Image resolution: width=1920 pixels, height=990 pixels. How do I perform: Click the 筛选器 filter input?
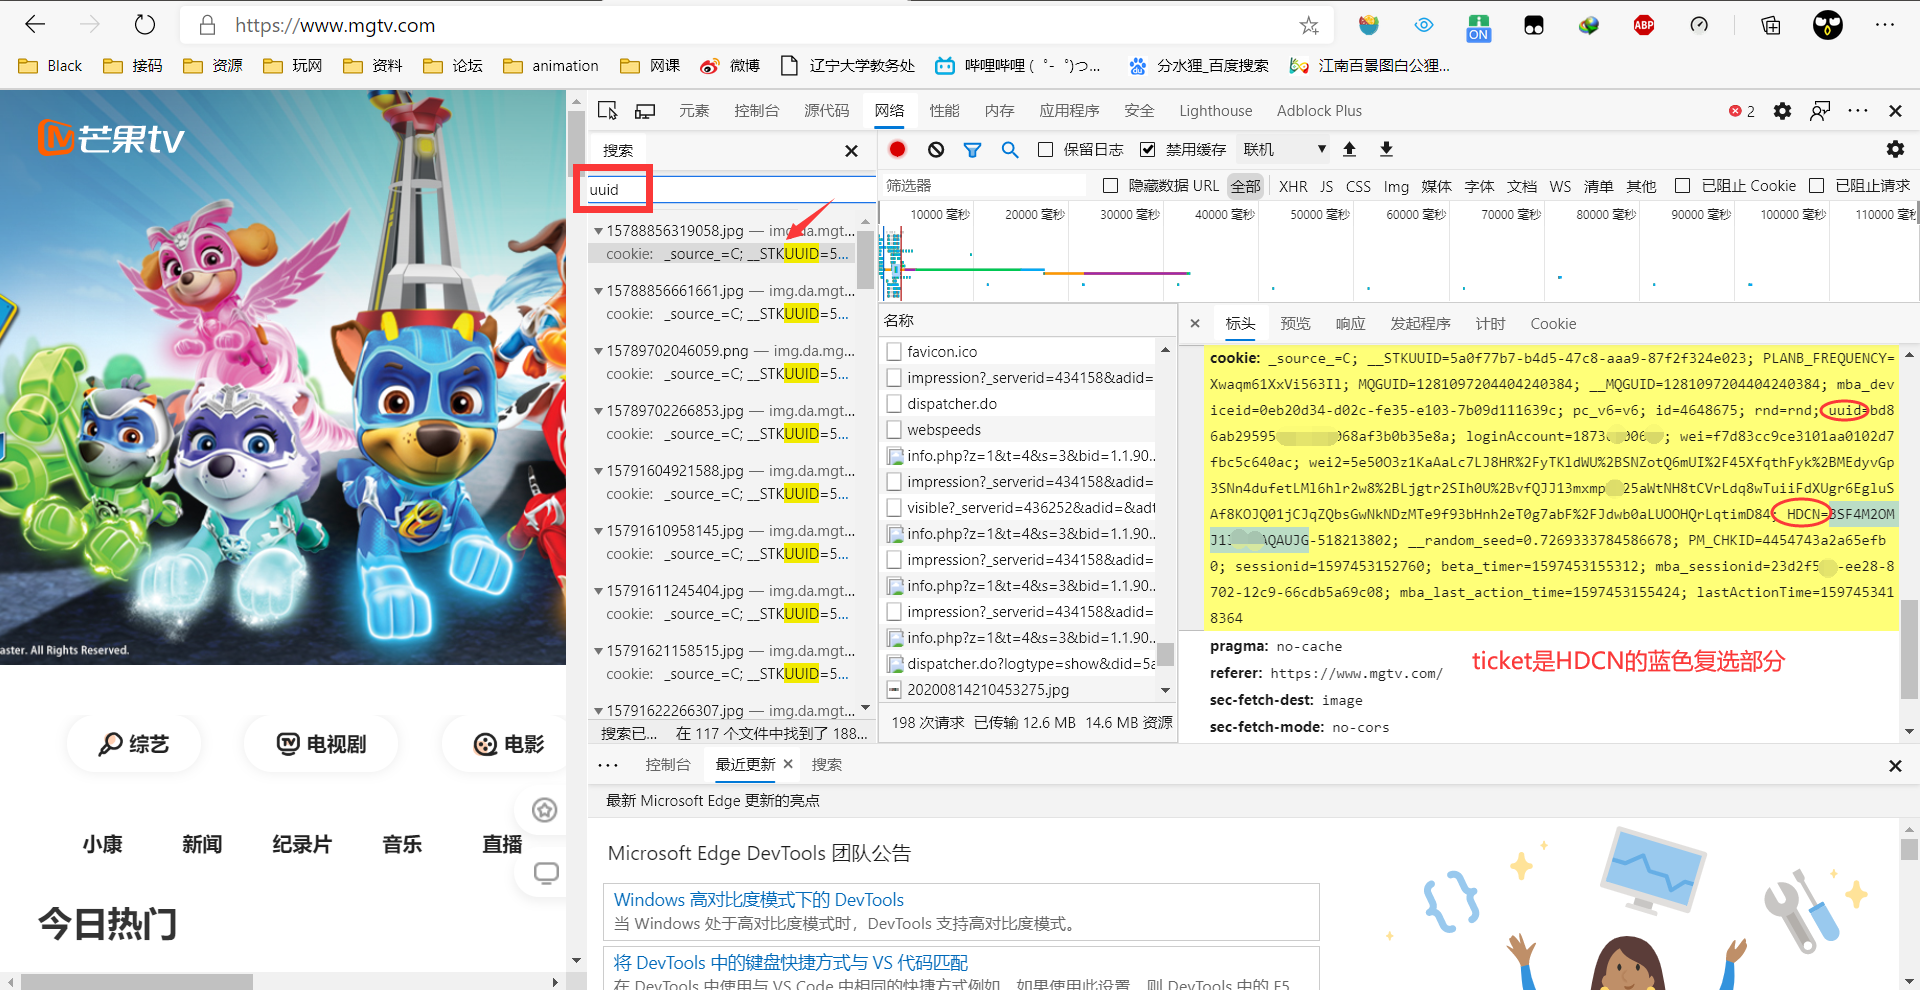[983, 186]
